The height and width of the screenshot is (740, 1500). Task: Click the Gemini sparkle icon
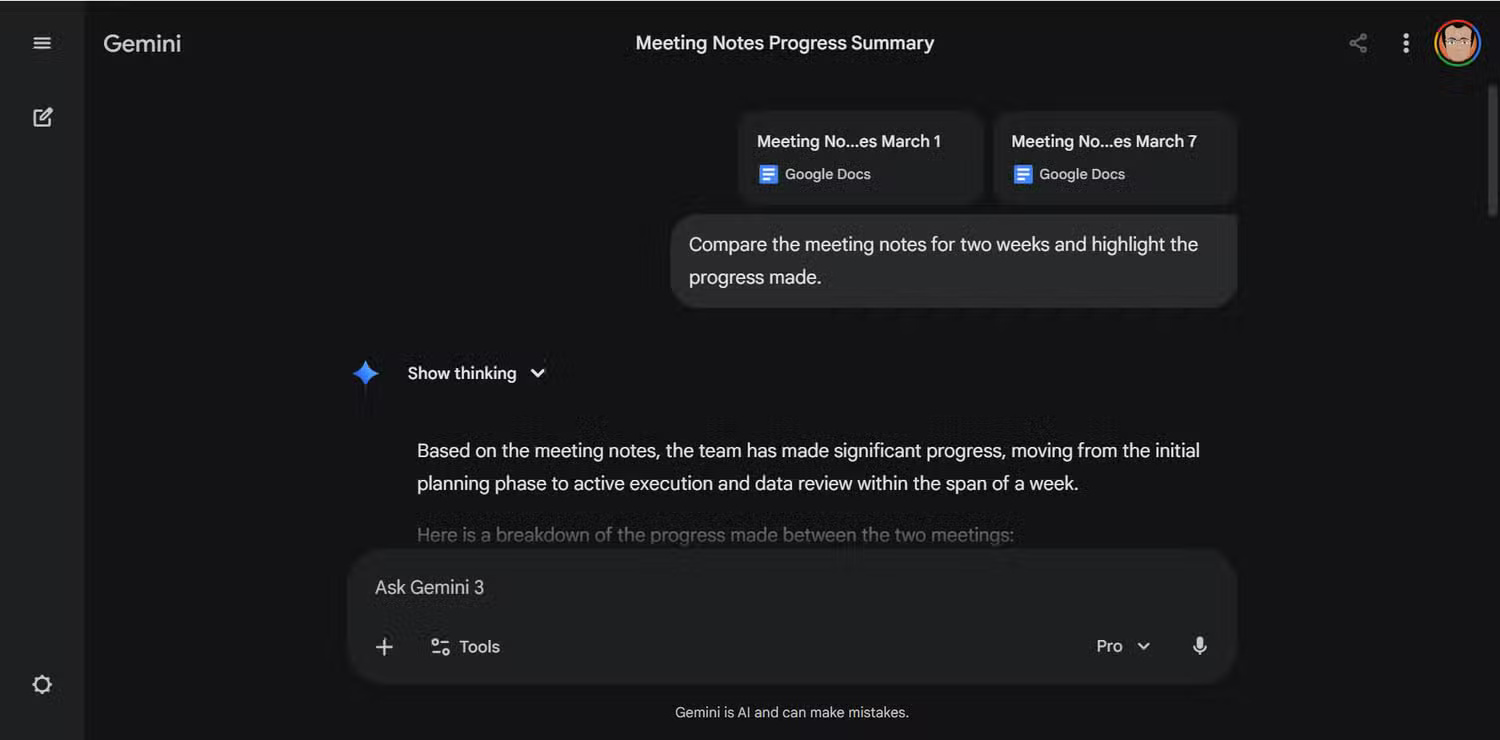pos(366,372)
